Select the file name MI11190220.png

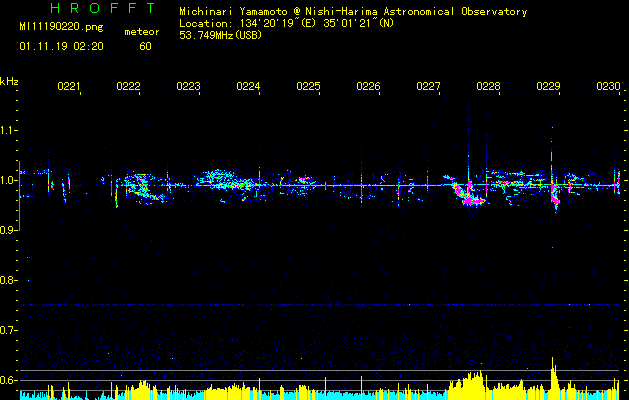[61, 27]
